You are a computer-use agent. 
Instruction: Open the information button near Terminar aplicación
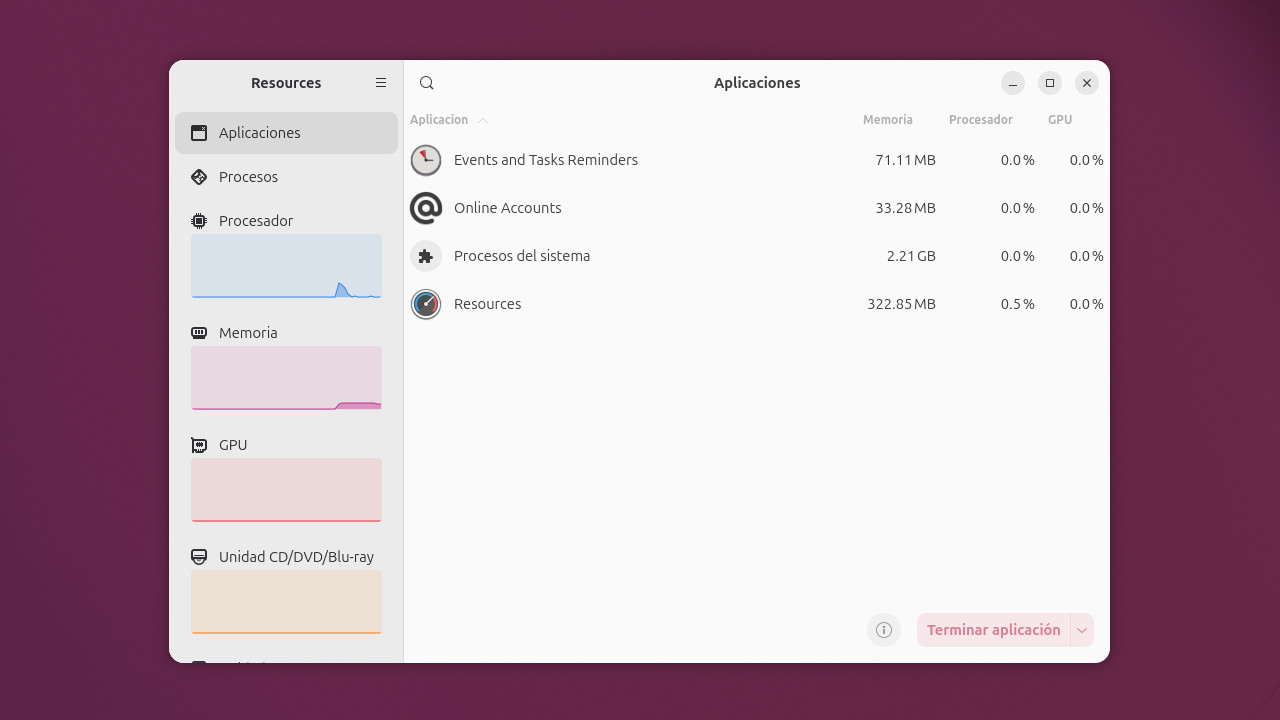coord(883,630)
